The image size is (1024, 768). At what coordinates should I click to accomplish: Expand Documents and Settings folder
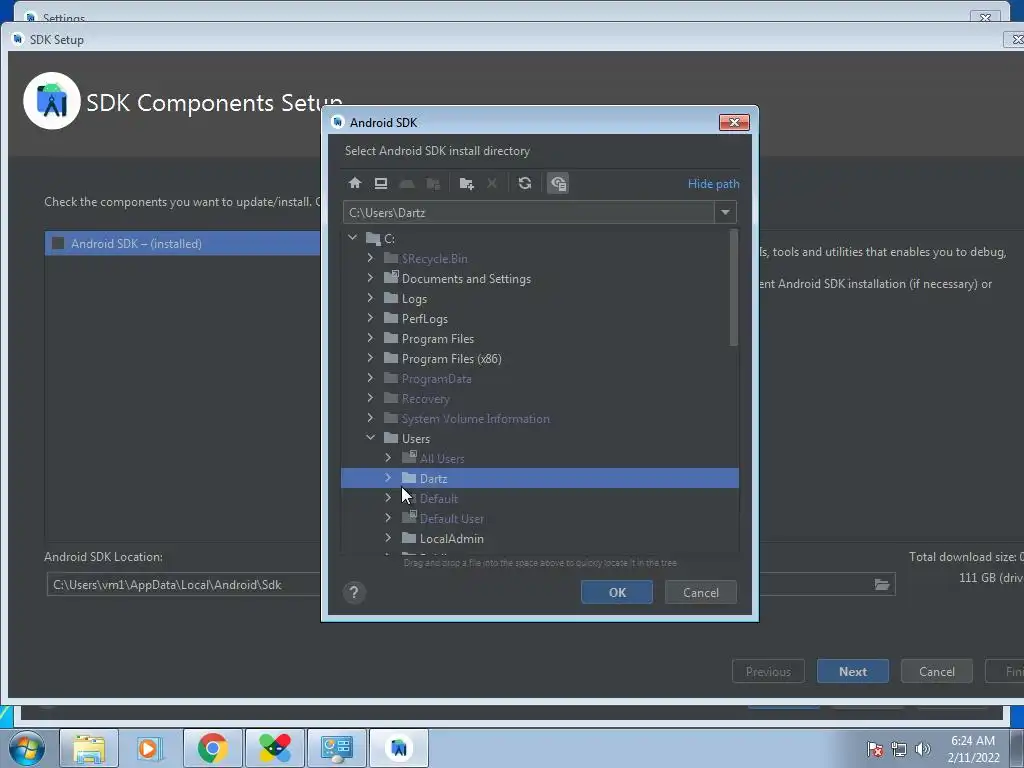point(370,278)
